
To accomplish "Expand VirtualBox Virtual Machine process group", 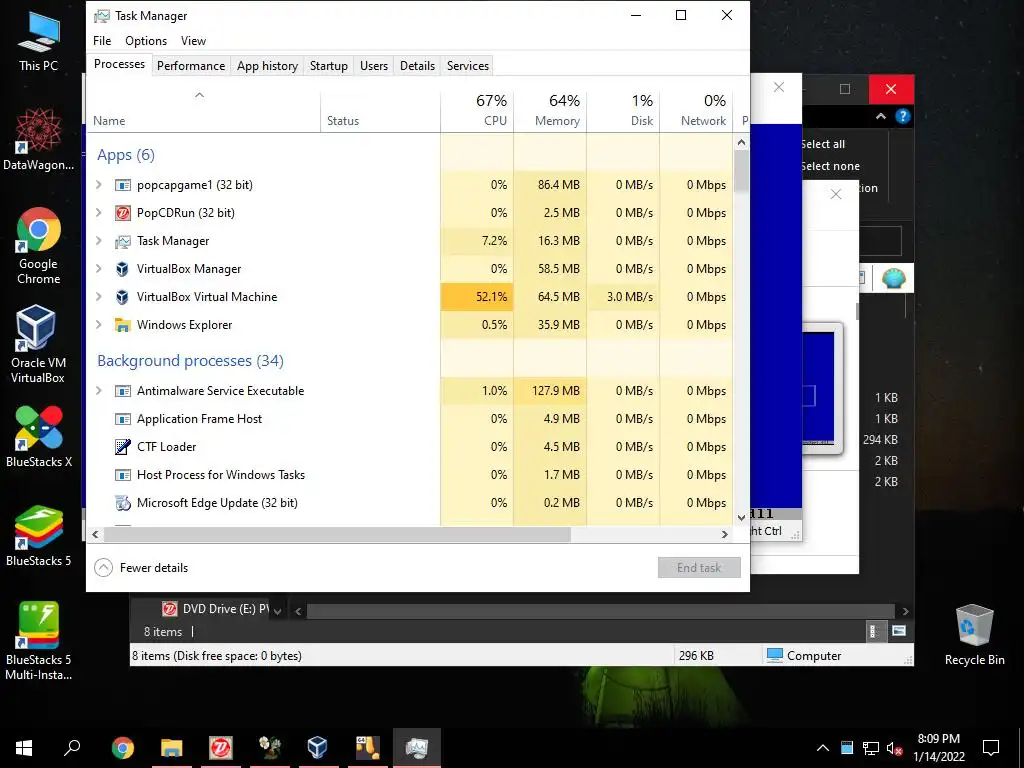I will click(x=99, y=296).
